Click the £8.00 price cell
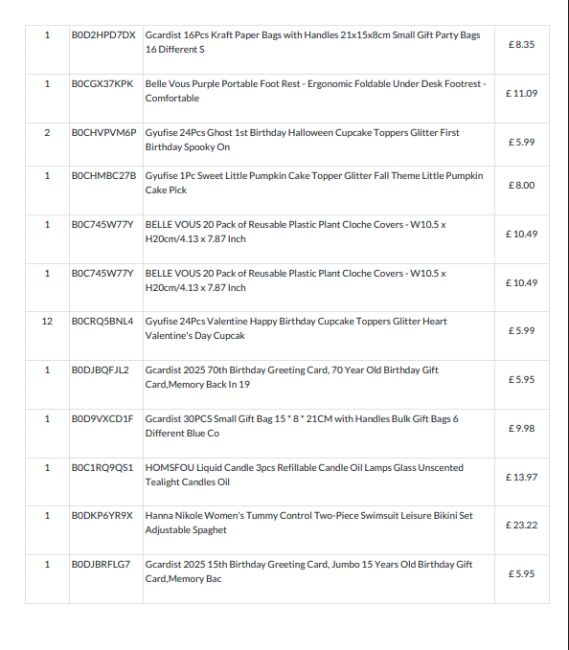 [x=521, y=185]
